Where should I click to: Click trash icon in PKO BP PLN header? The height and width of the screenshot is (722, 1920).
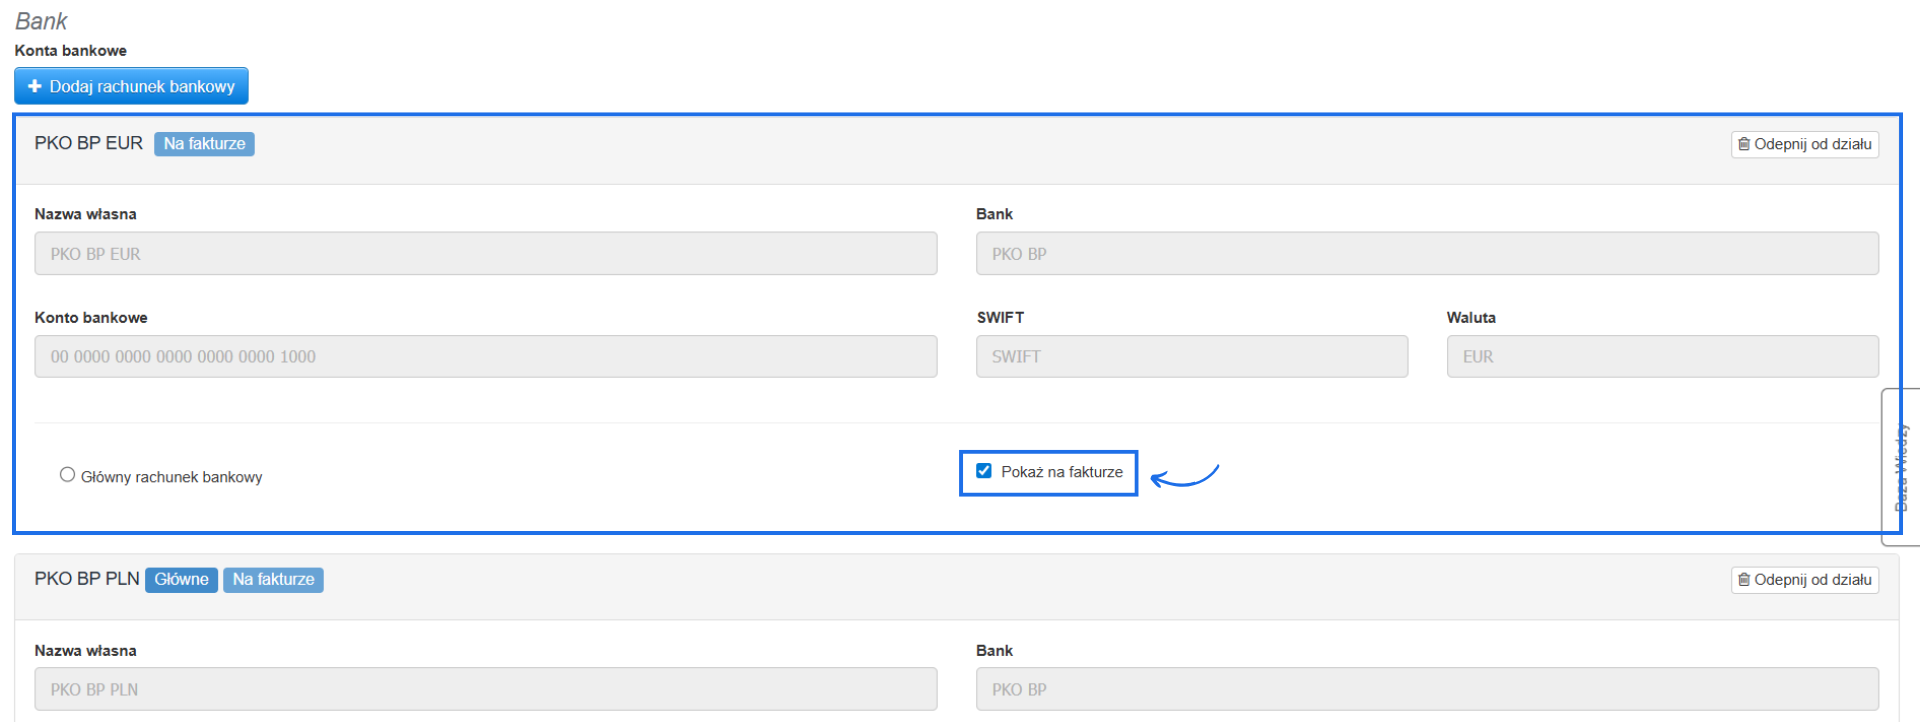[1744, 580]
